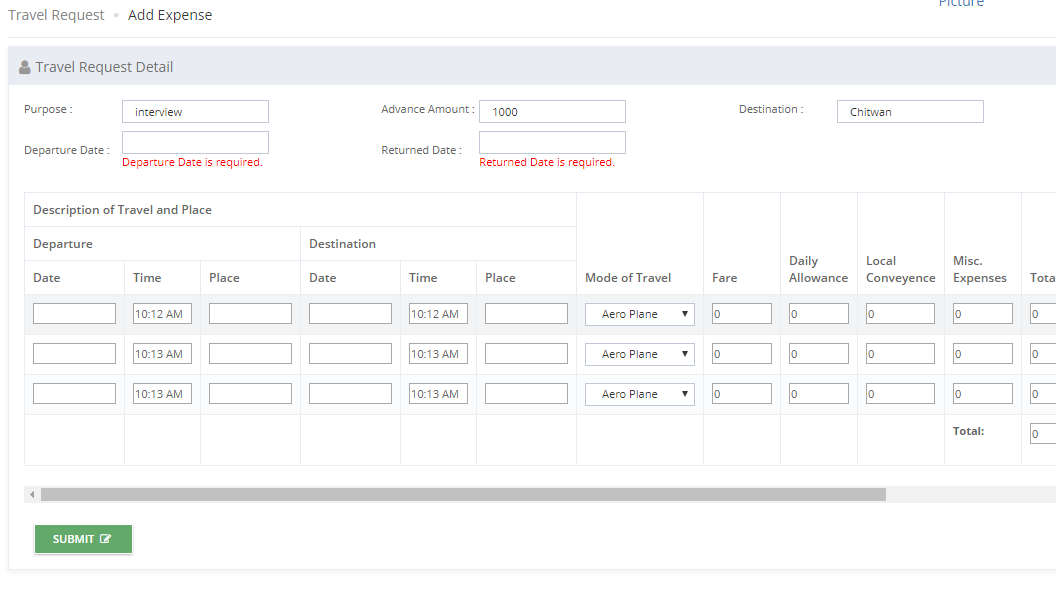The image size is (1056, 594).
Task: Open the third row Aero Plane dropdown
Action: (639, 394)
